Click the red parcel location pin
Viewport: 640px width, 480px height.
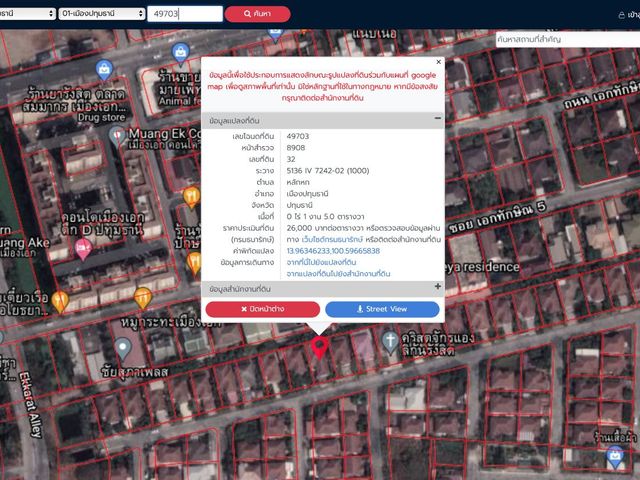point(319,347)
